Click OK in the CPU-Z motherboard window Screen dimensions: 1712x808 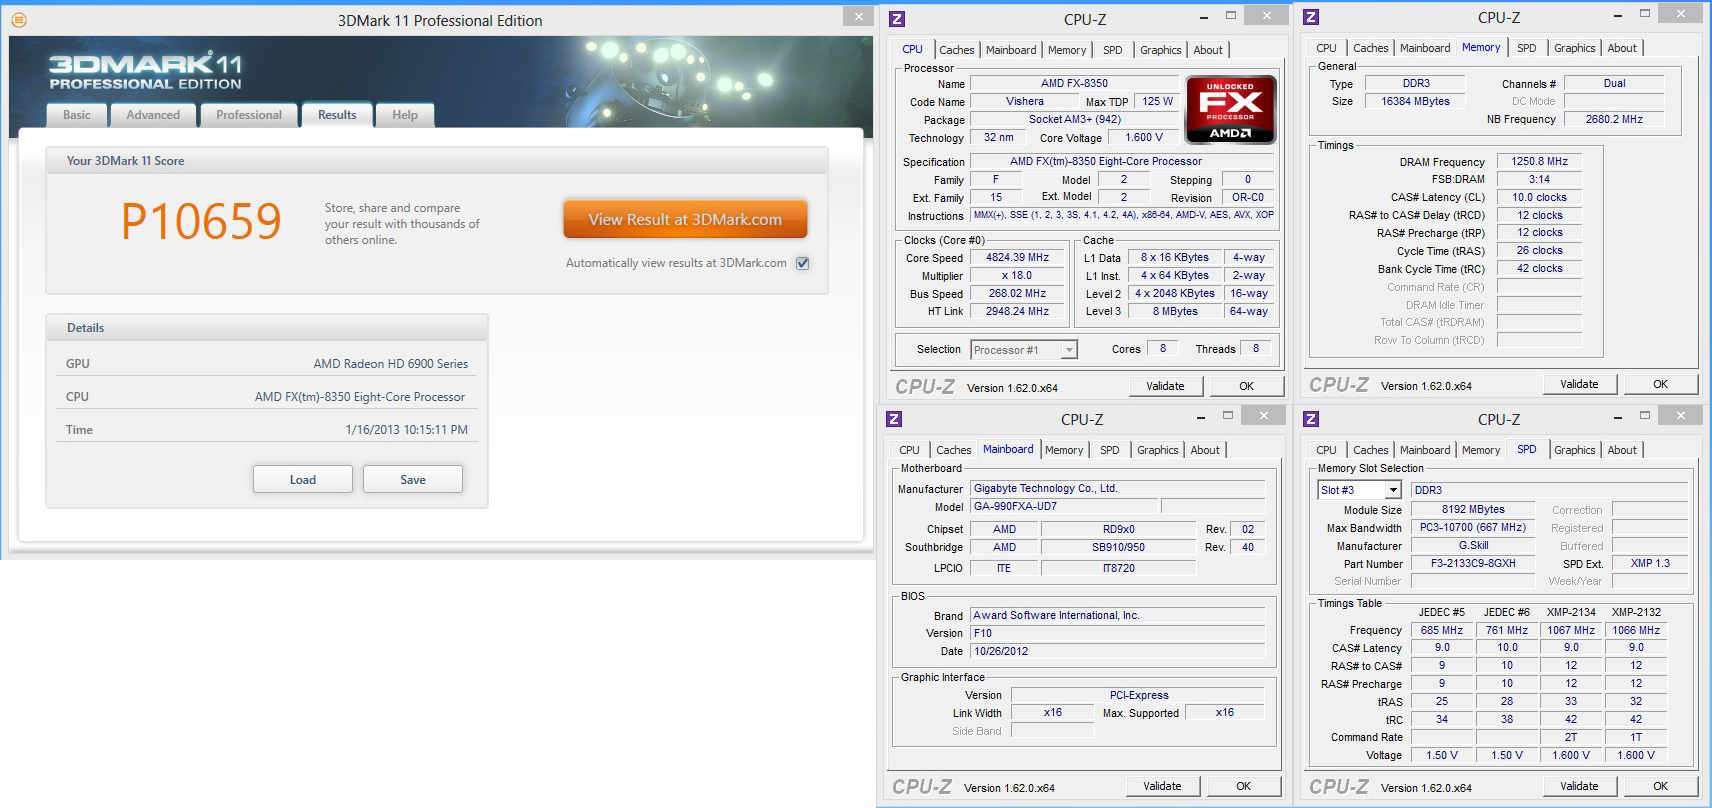(x=1243, y=786)
